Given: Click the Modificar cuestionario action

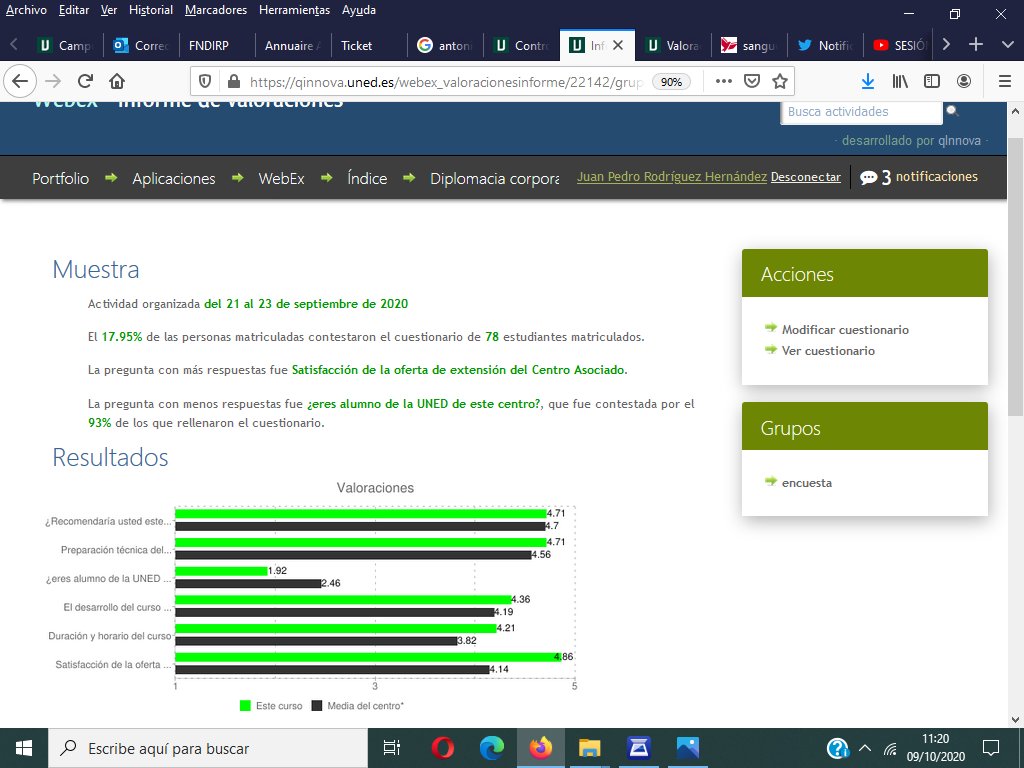Looking at the screenshot, I should tap(845, 330).
